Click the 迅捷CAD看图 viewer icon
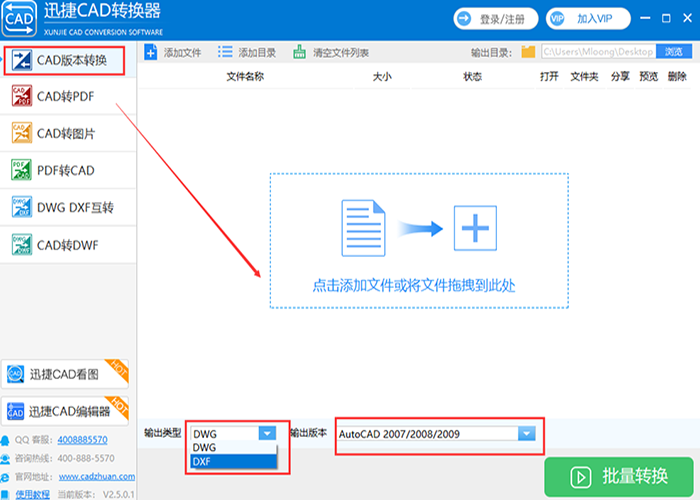This screenshot has width=700, height=500. click(16, 374)
